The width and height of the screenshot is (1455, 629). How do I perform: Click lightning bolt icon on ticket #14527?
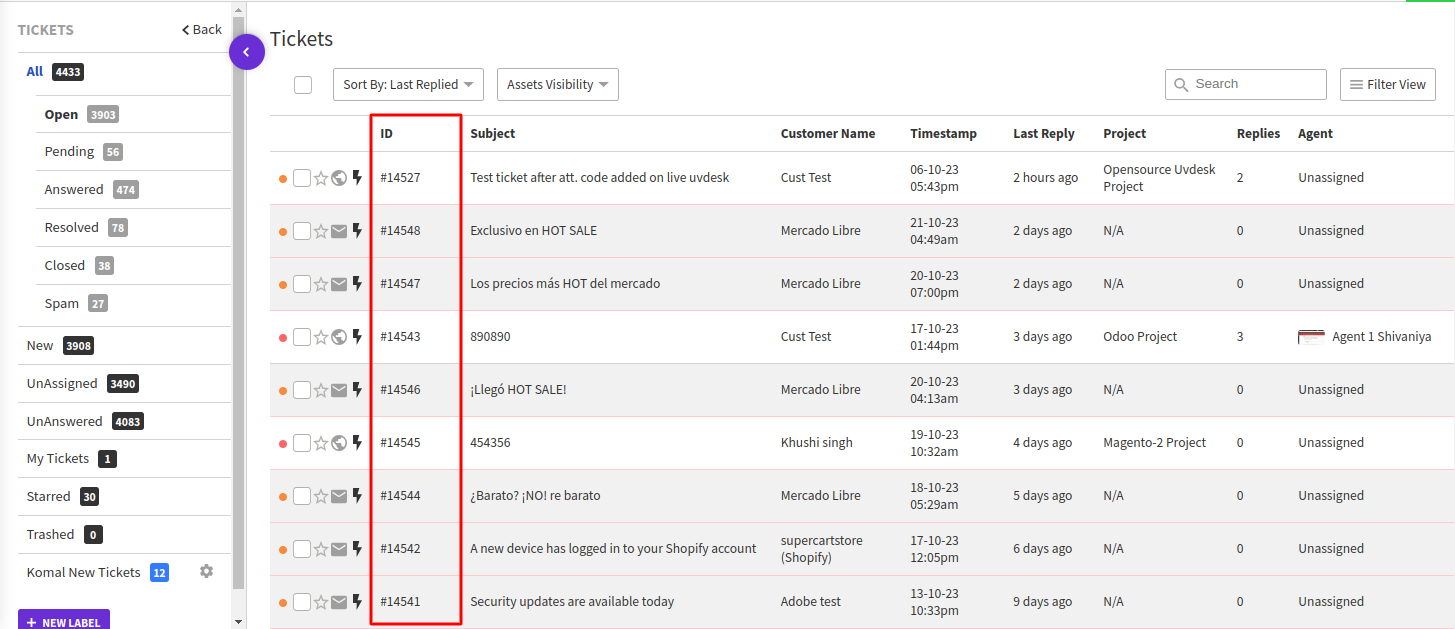click(x=357, y=178)
